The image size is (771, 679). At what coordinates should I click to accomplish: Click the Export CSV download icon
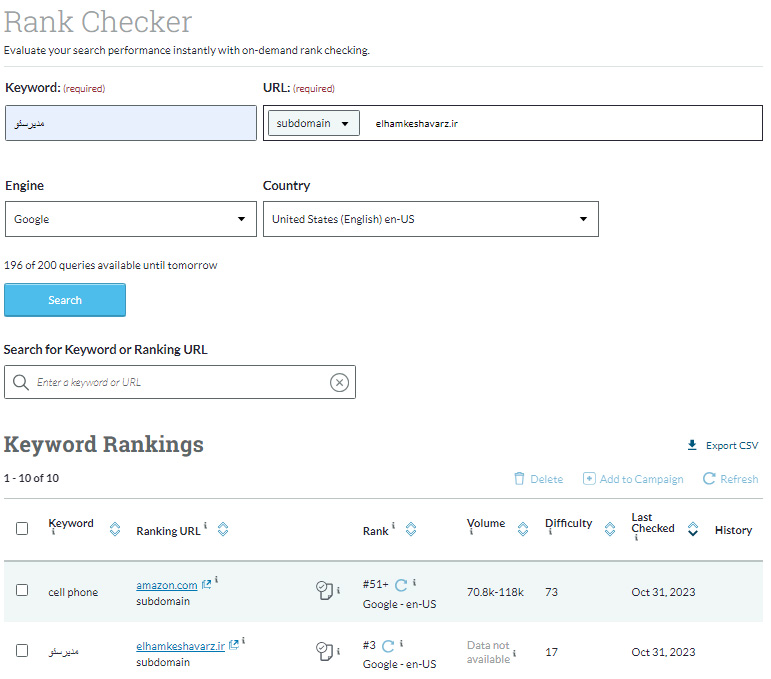[x=692, y=446]
